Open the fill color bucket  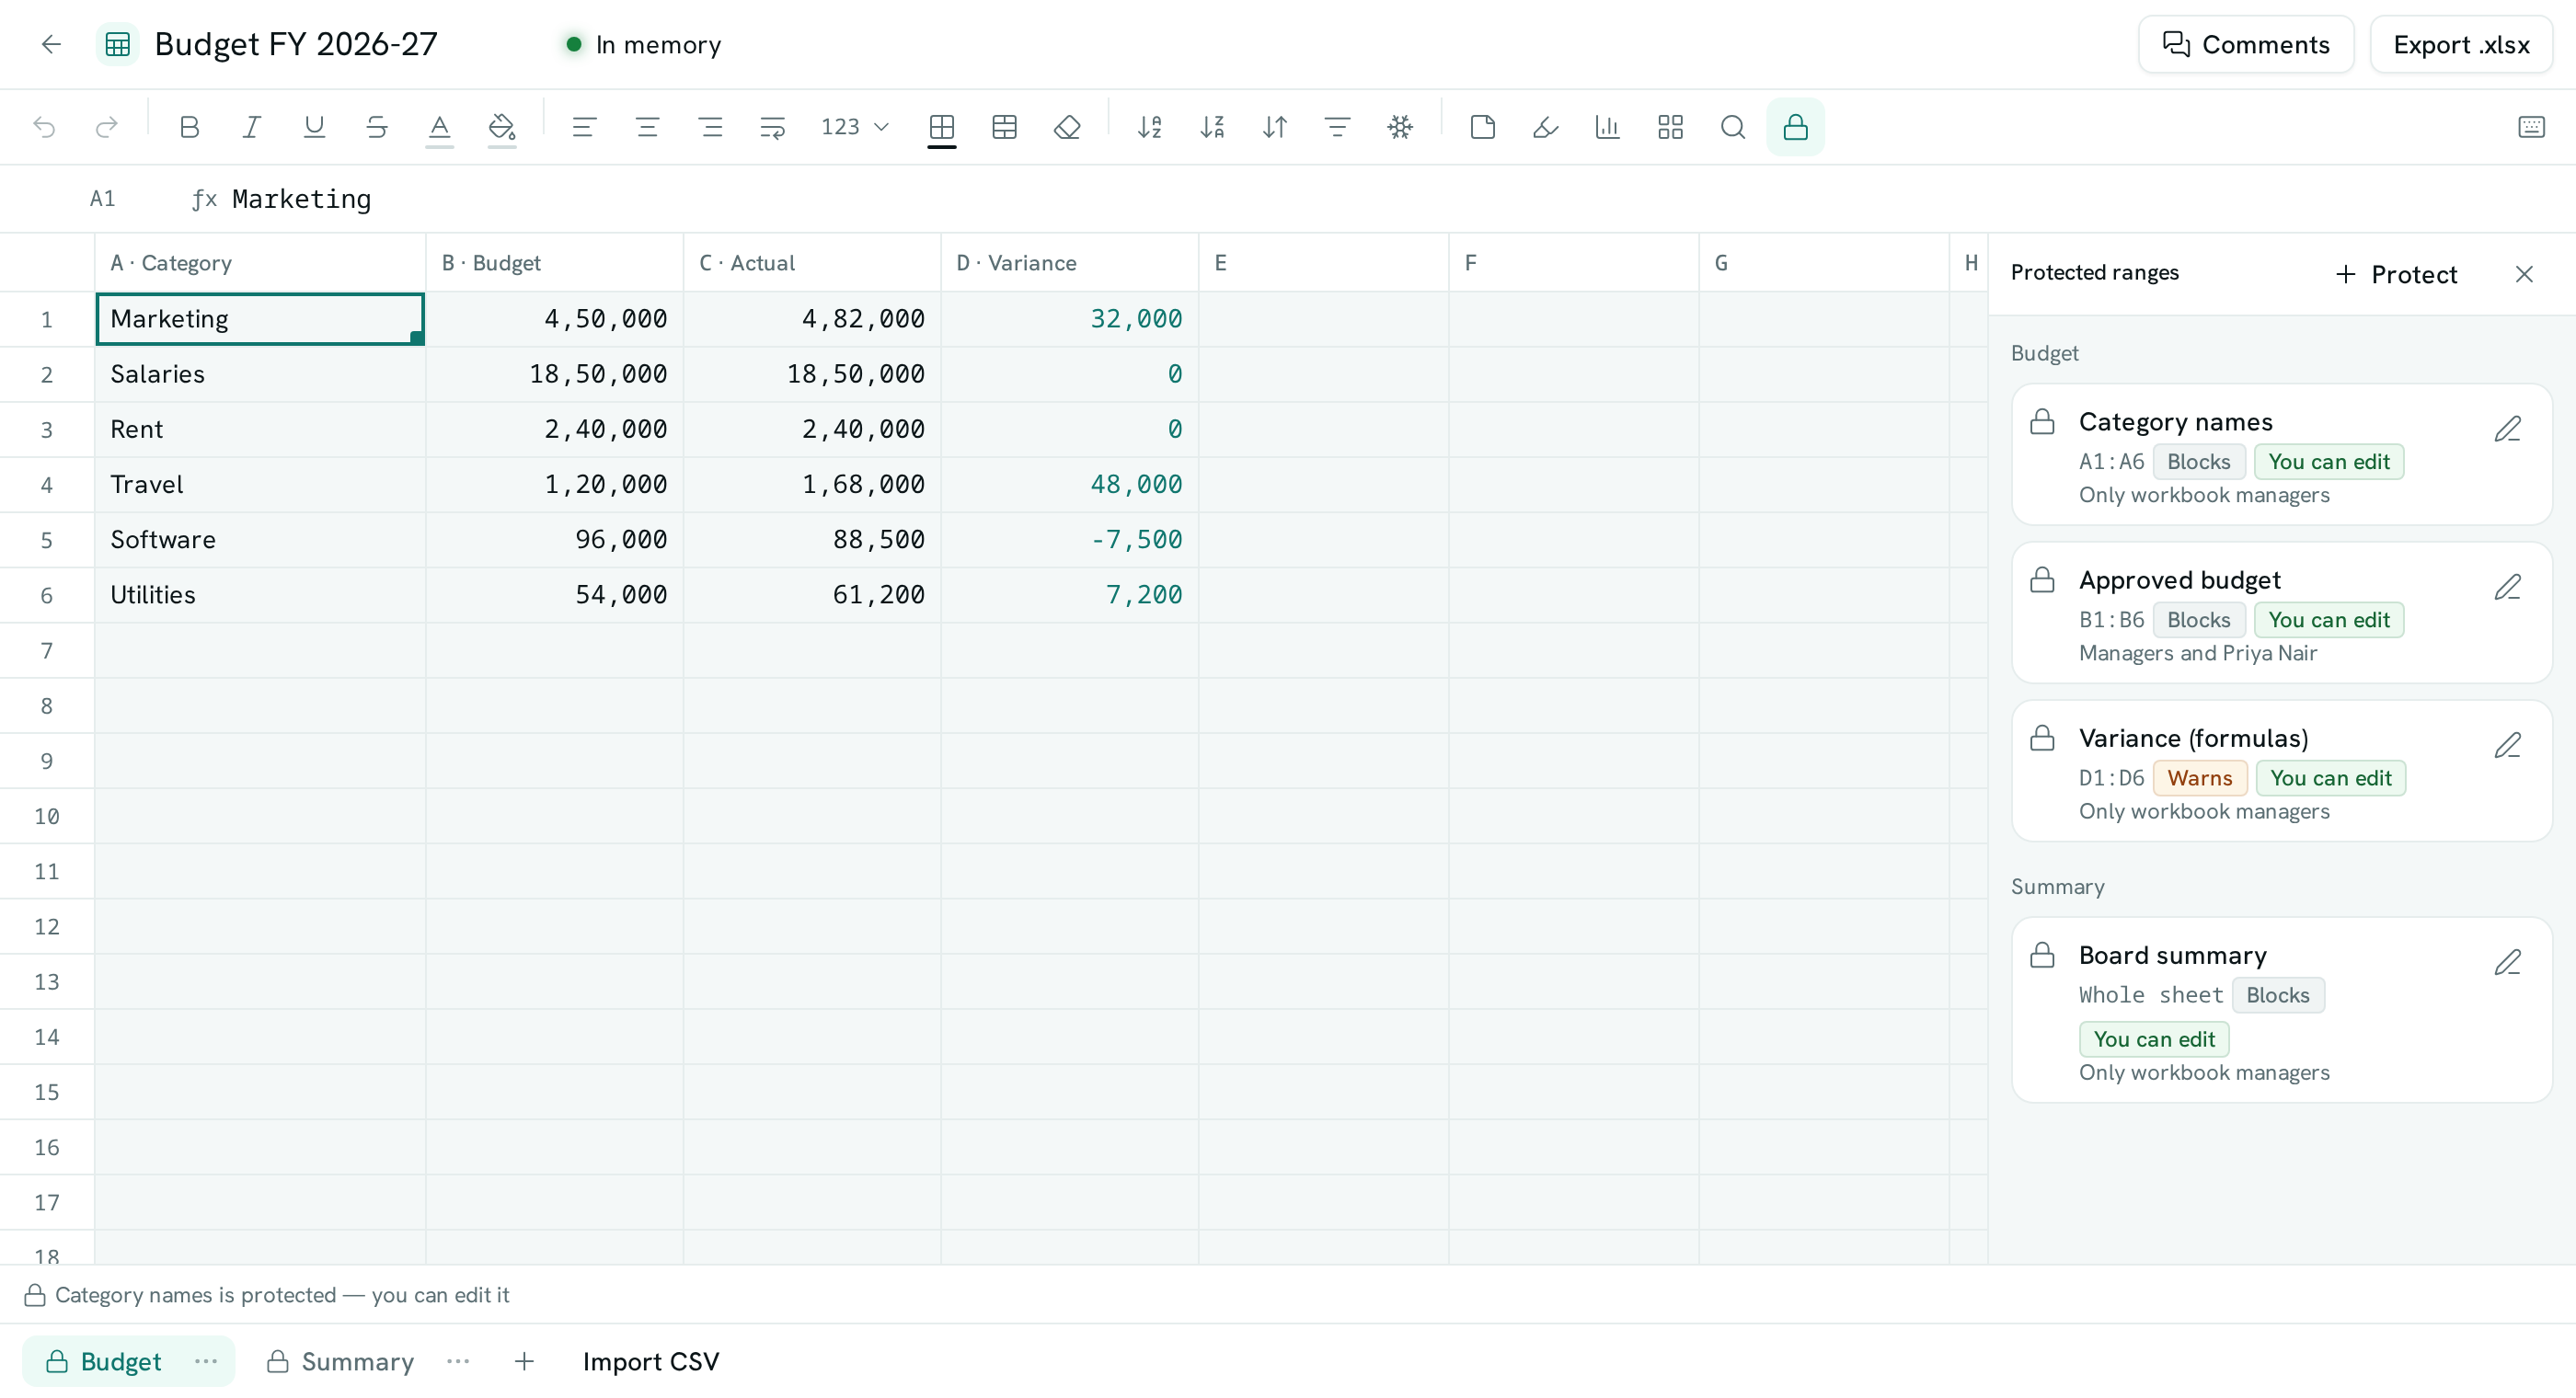point(502,127)
